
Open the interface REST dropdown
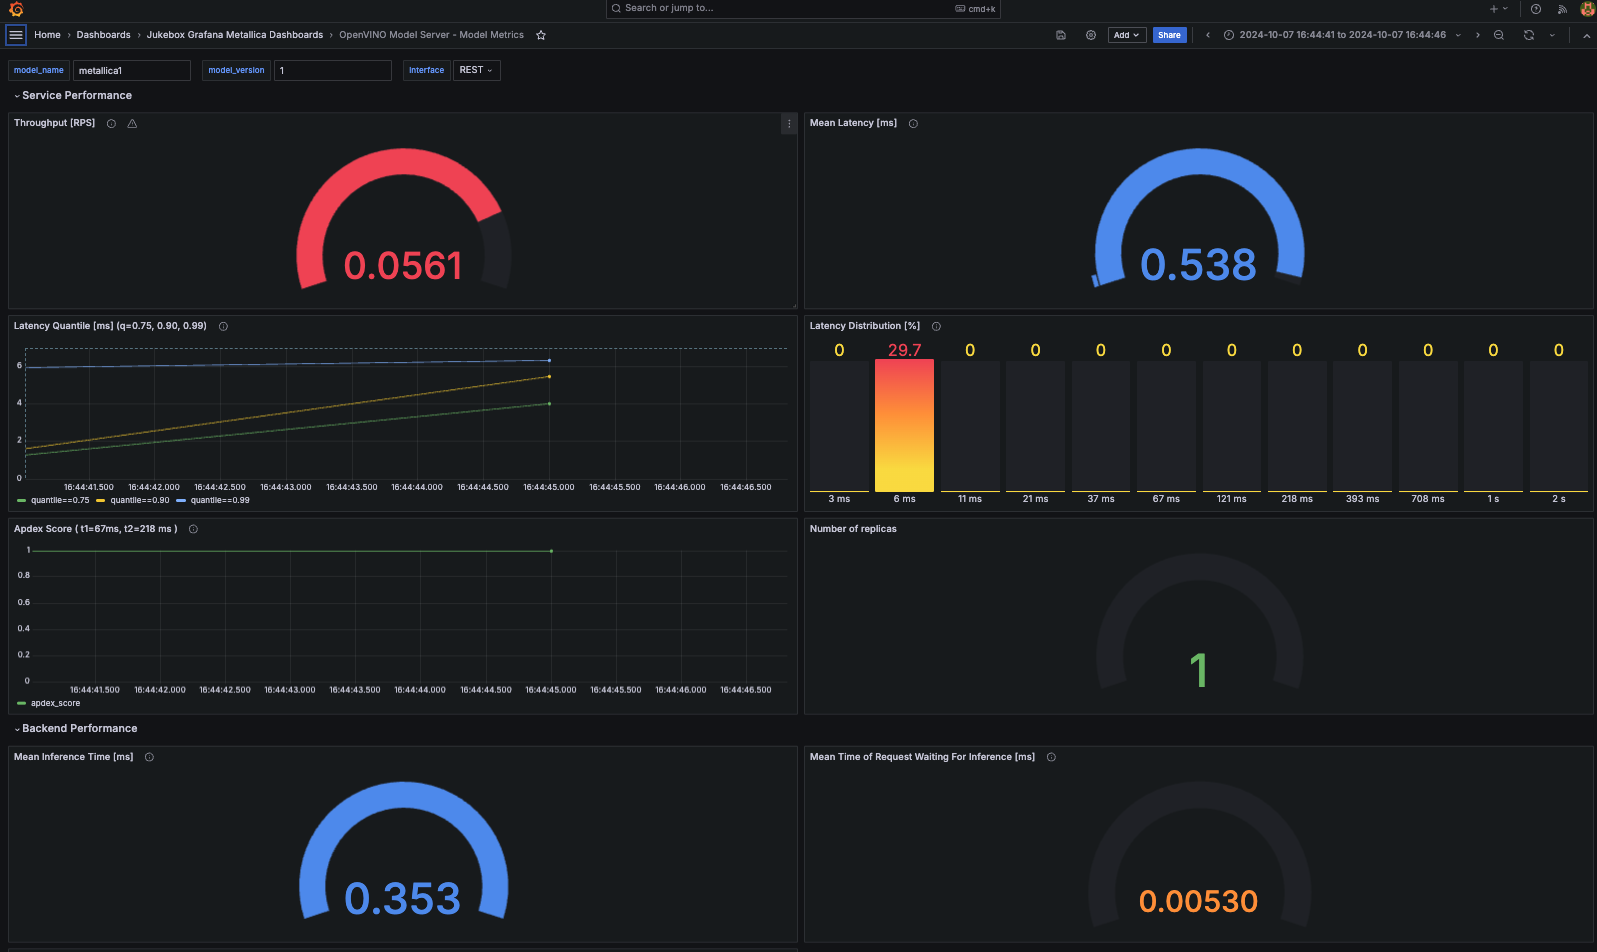tap(476, 70)
